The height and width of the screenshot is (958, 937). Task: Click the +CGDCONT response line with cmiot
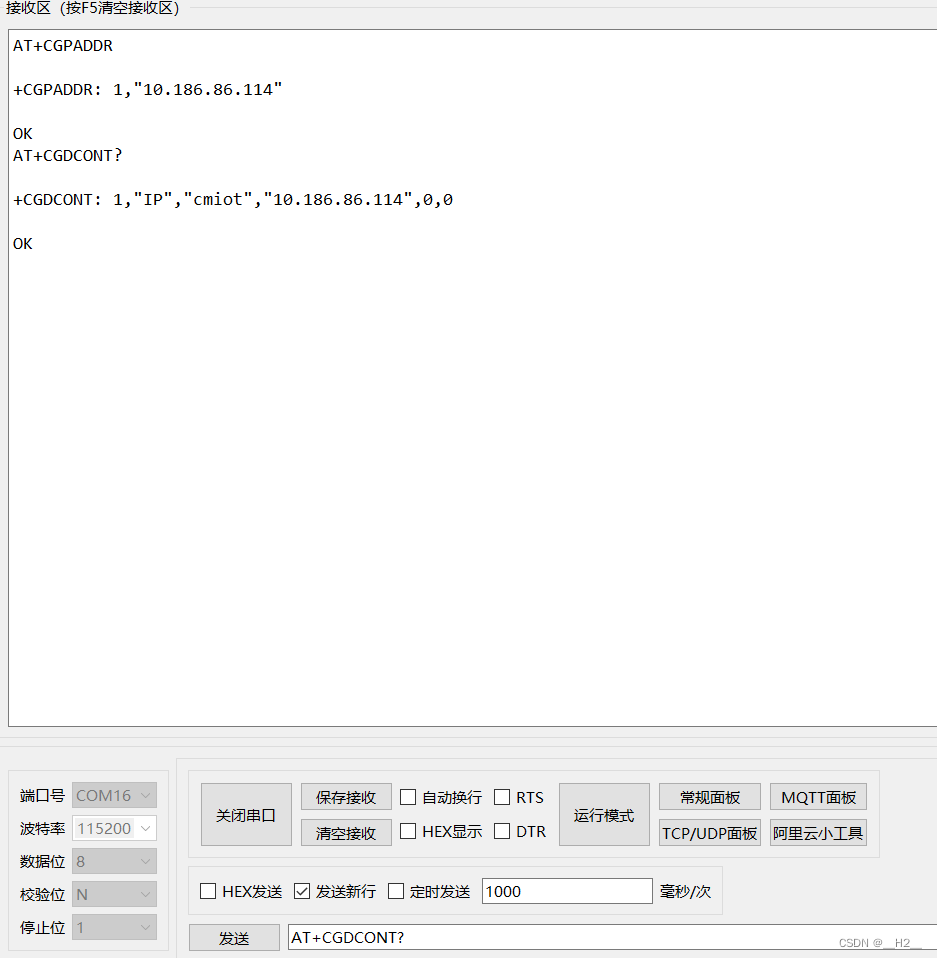(x=233, y=200)
